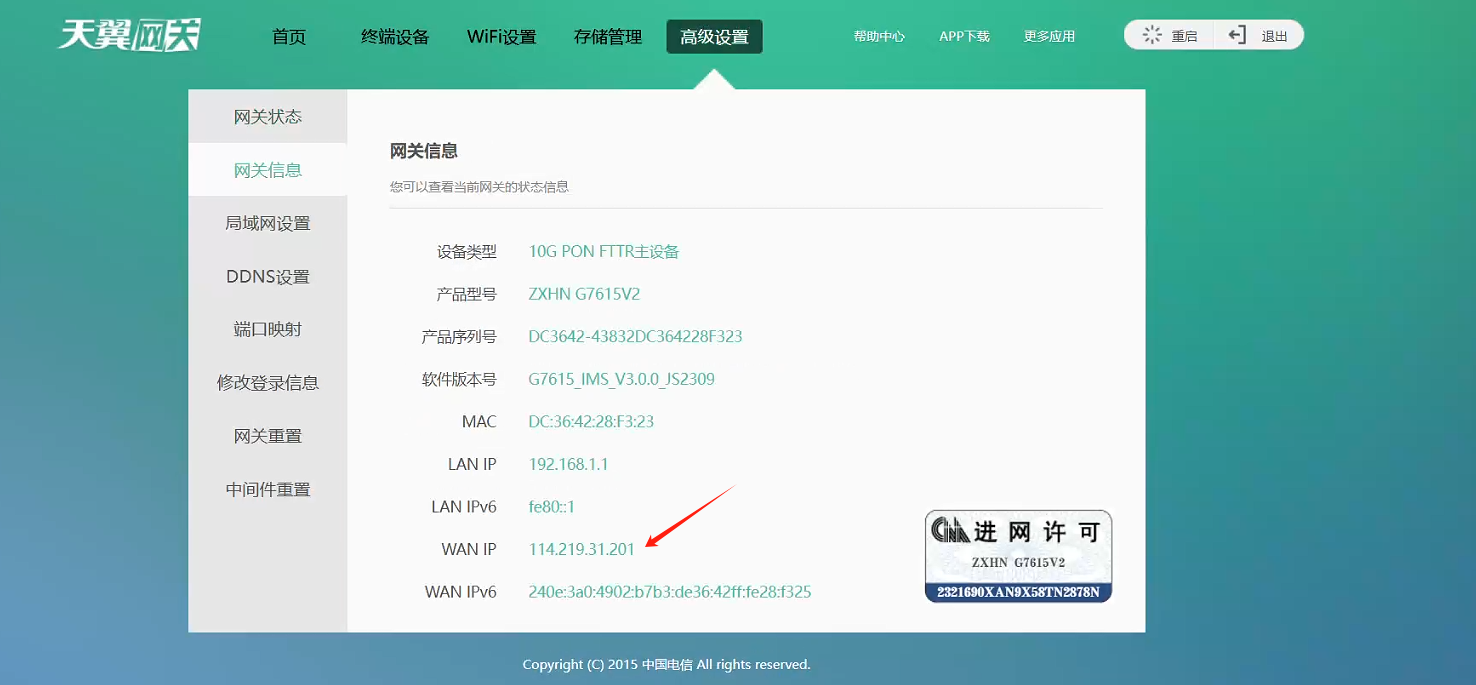Go to 存储管理 tab

[x=608, y=37]
